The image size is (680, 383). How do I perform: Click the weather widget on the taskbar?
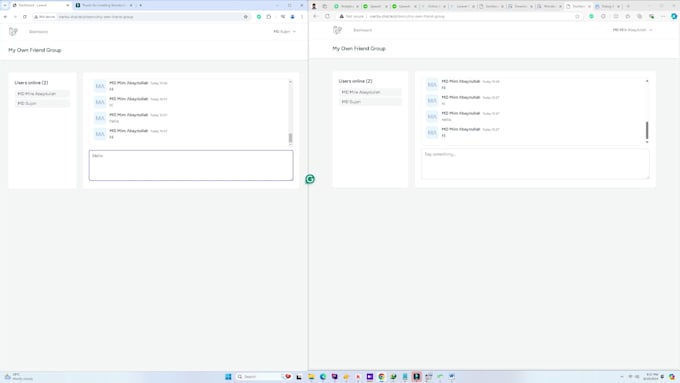(19, 376)
